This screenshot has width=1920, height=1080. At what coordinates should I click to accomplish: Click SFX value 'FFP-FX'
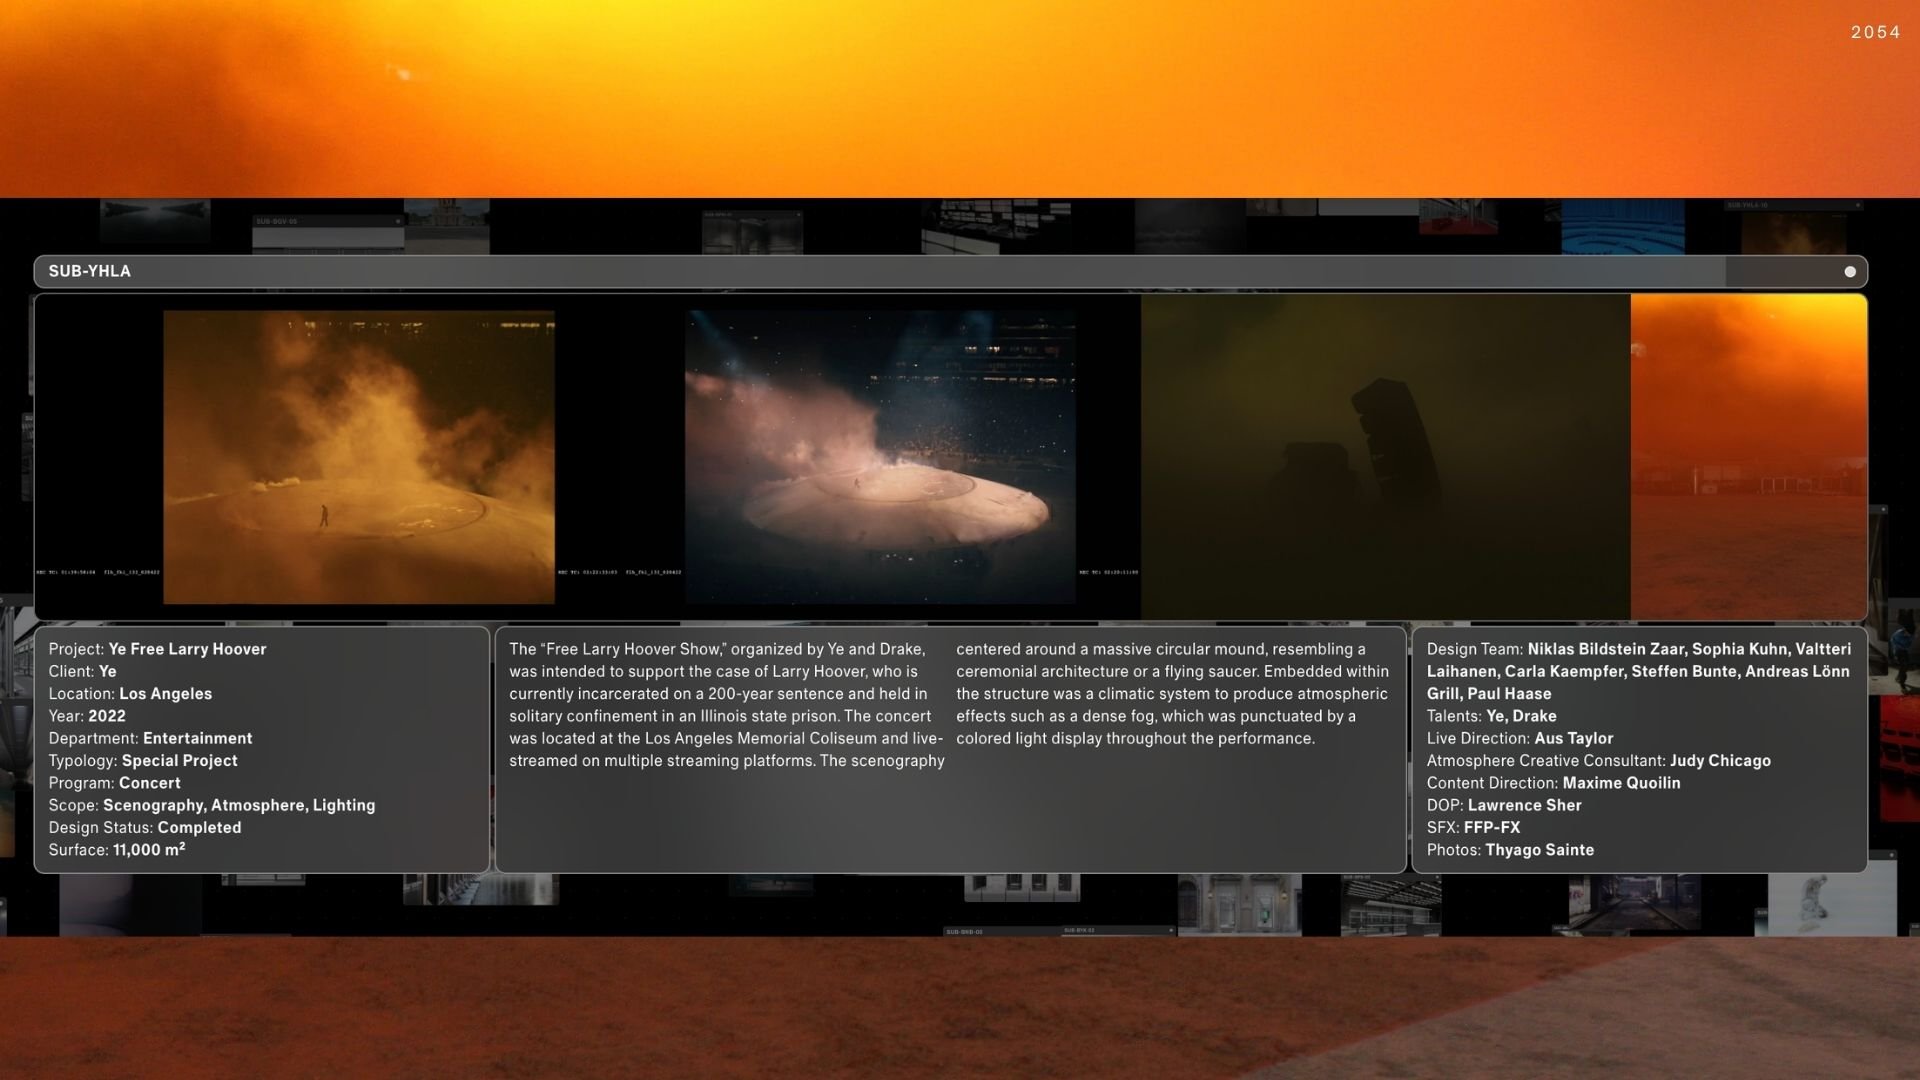point(1492,828)
